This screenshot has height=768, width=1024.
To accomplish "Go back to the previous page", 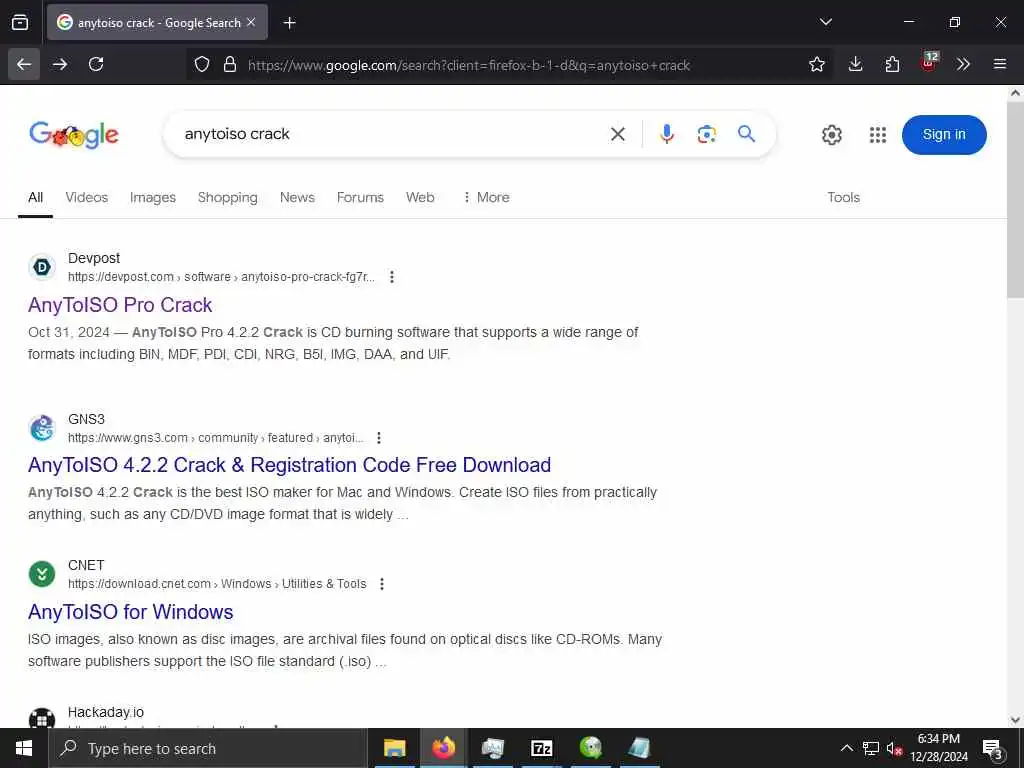I will 24,64.
